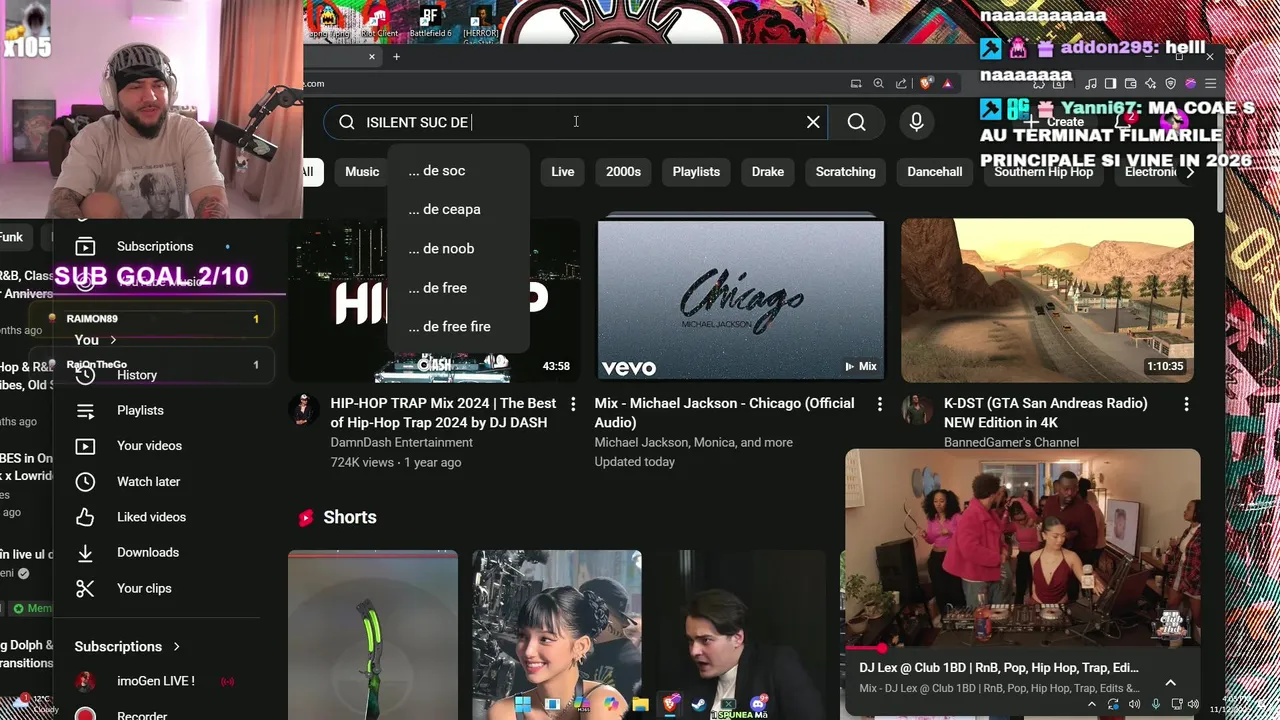The image size is (1280, 720).
Task: Open the Brave Wallet icon
Action: pyautogui.click(x=1131, y=84)
